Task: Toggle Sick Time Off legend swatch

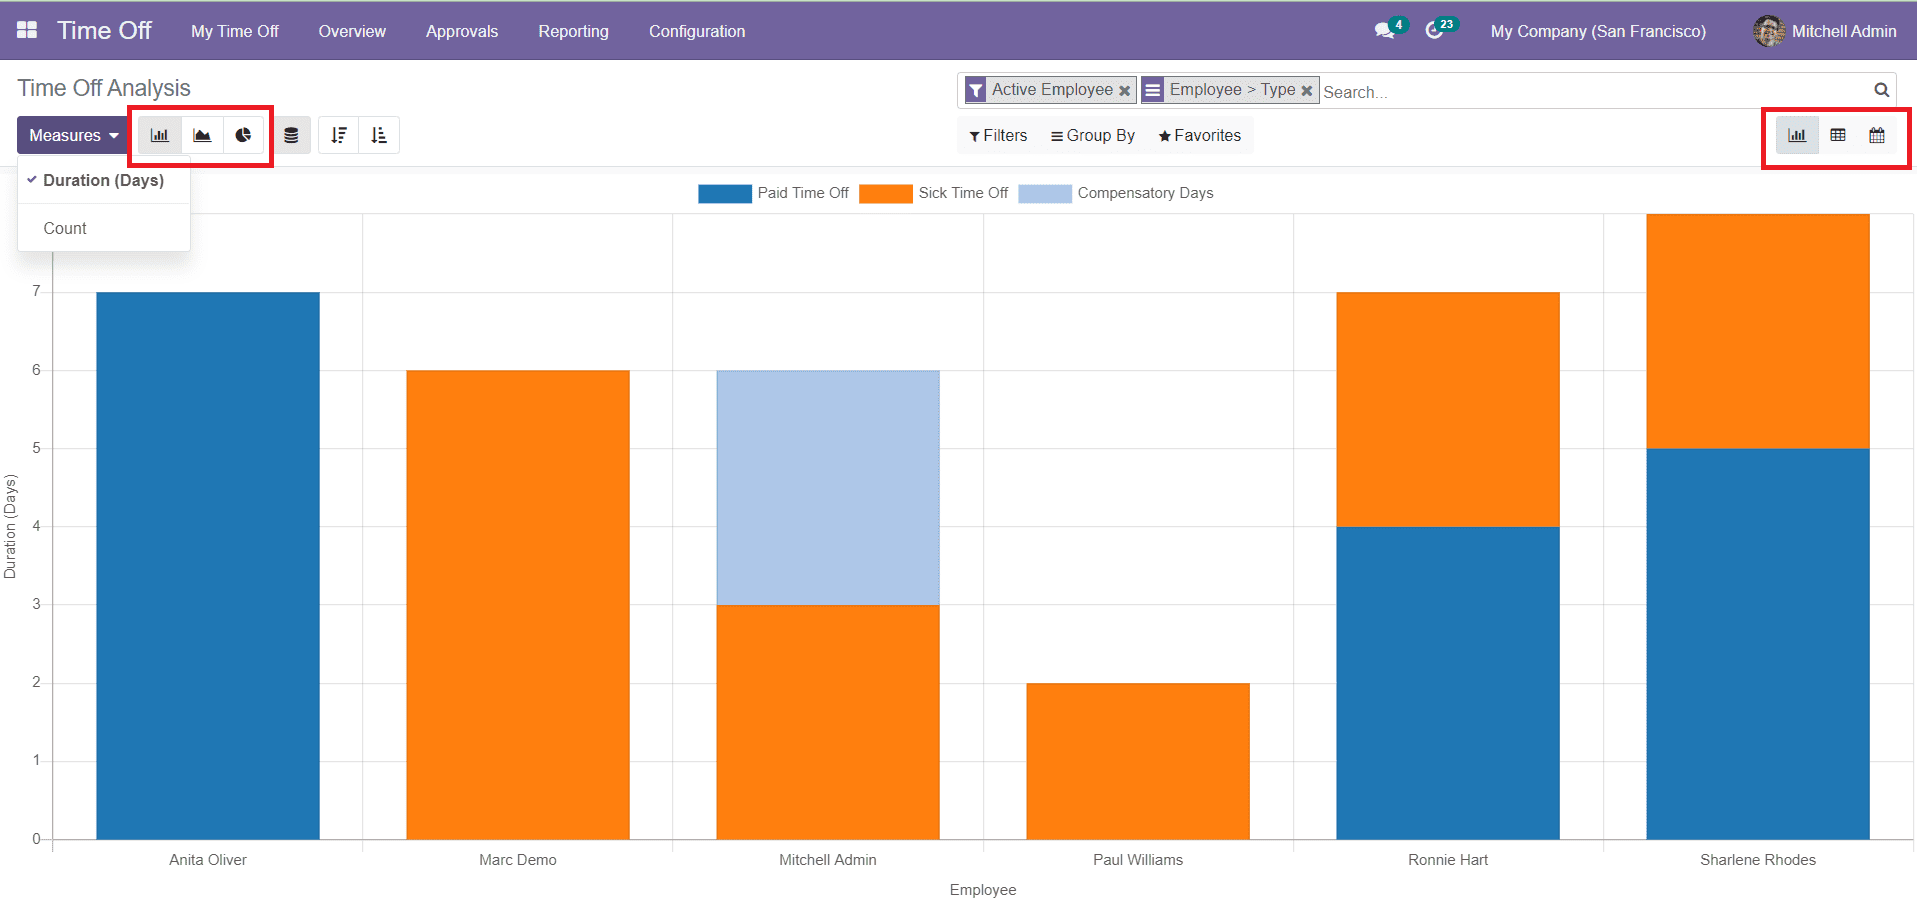Action: pos(885,194)
